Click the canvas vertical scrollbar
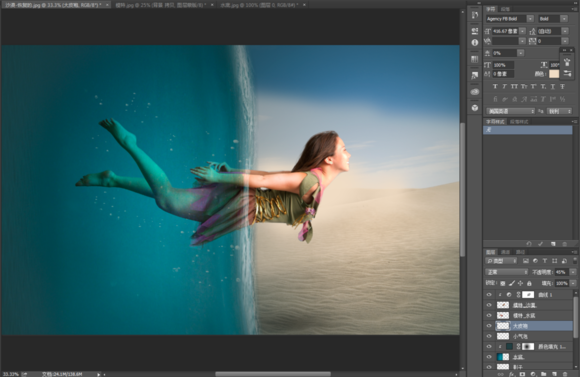580x377 pixels. pos(462,189)
